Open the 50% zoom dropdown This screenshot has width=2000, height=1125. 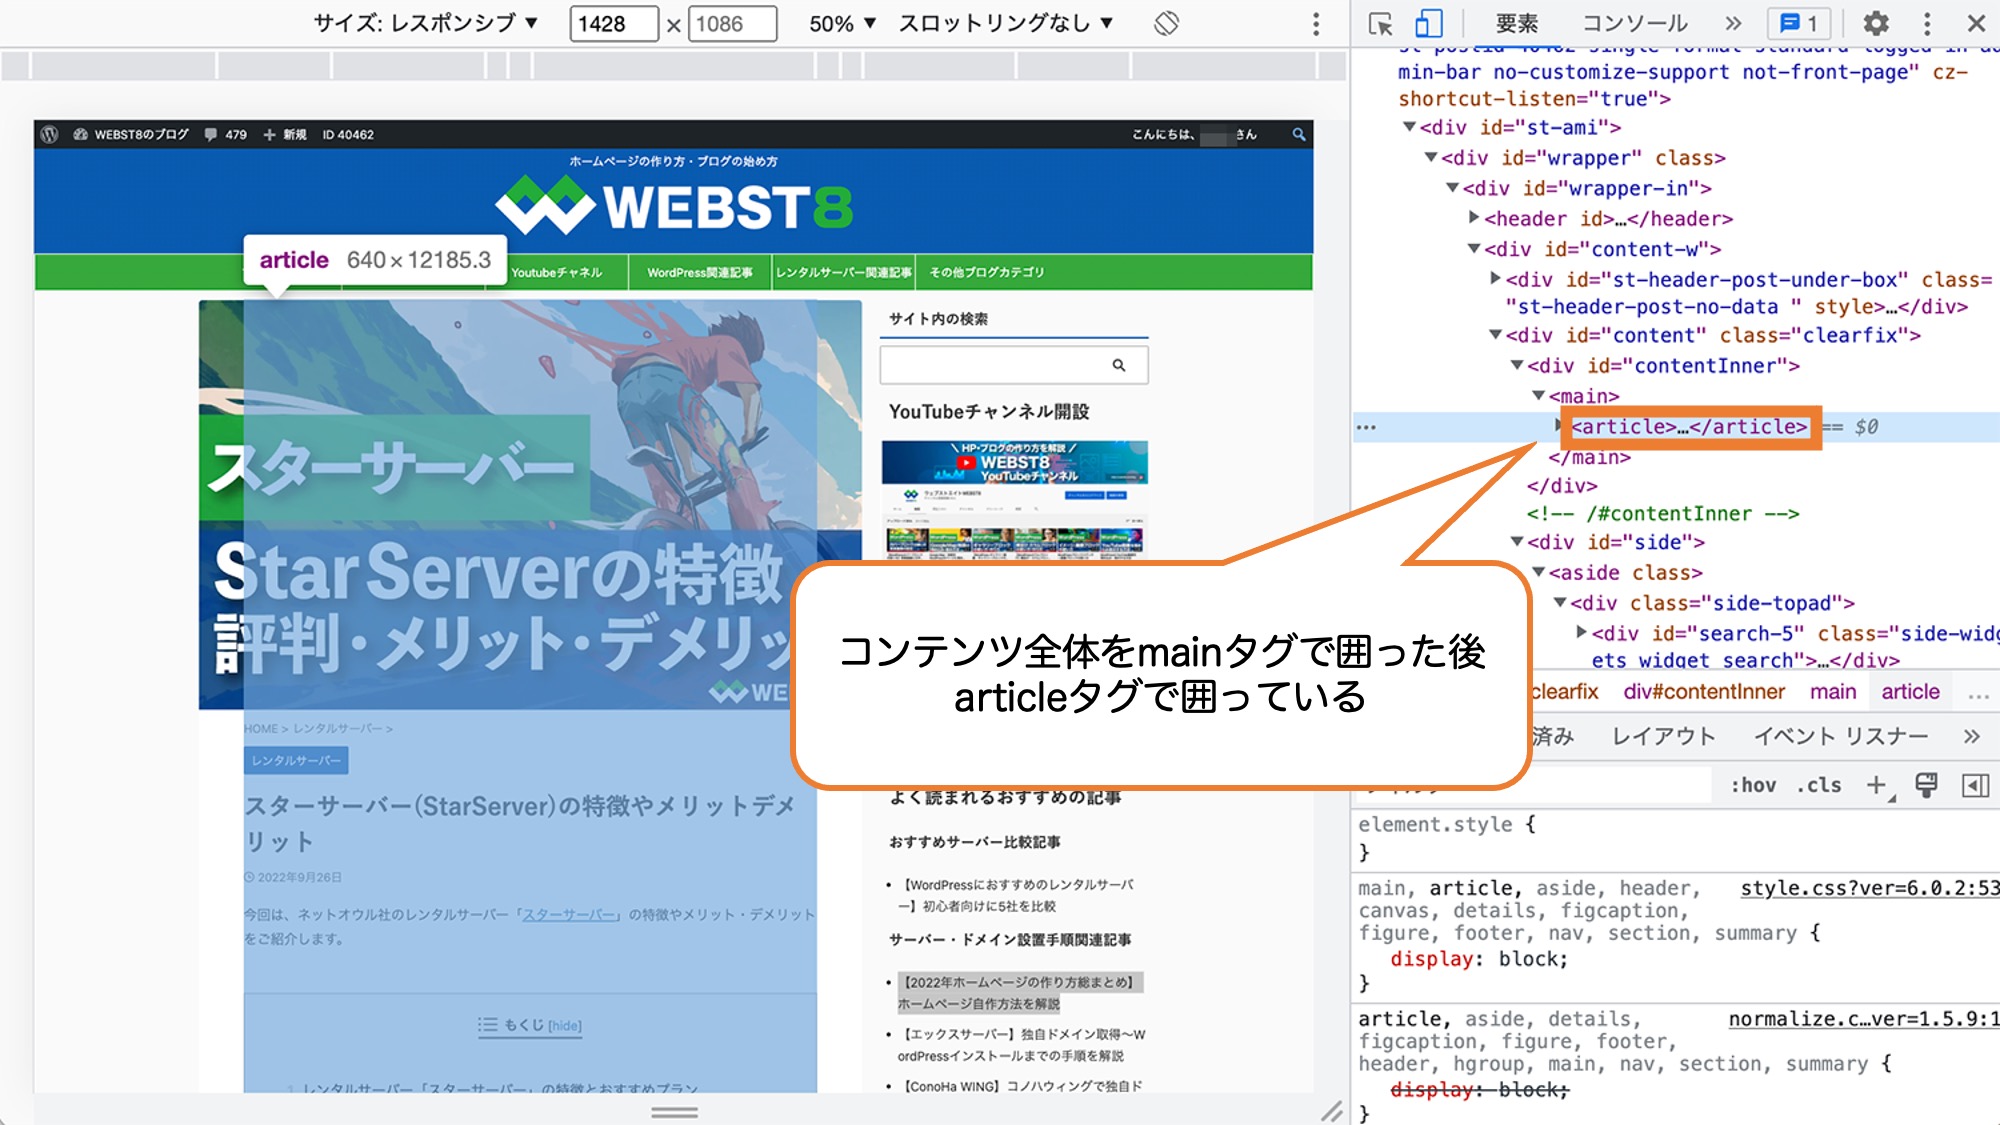coord(842,23)
